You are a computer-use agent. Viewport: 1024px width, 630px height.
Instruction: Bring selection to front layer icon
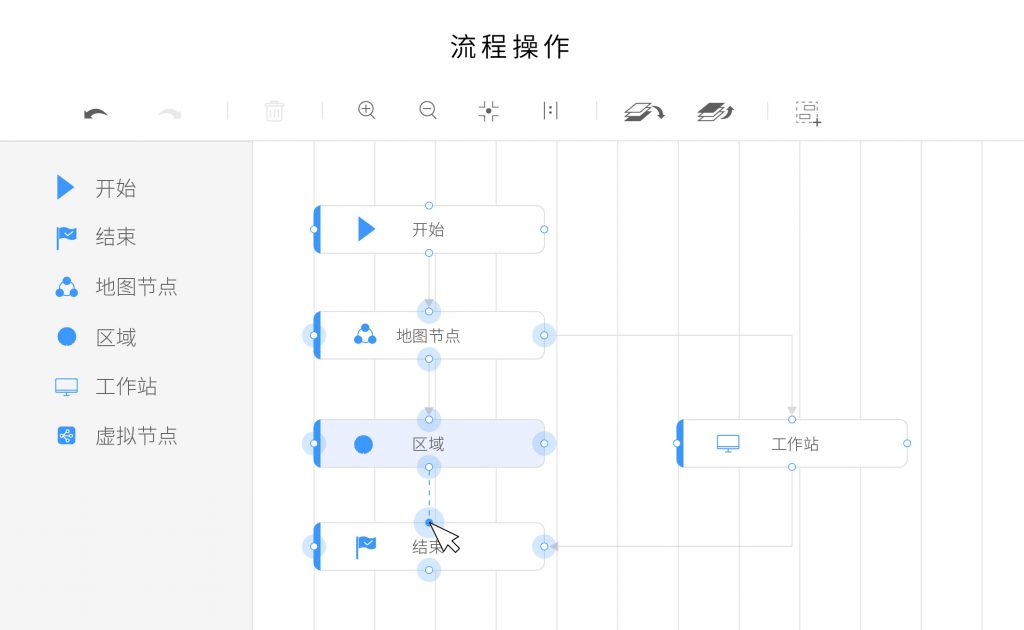pyautogui.click(x=716, y=112)
